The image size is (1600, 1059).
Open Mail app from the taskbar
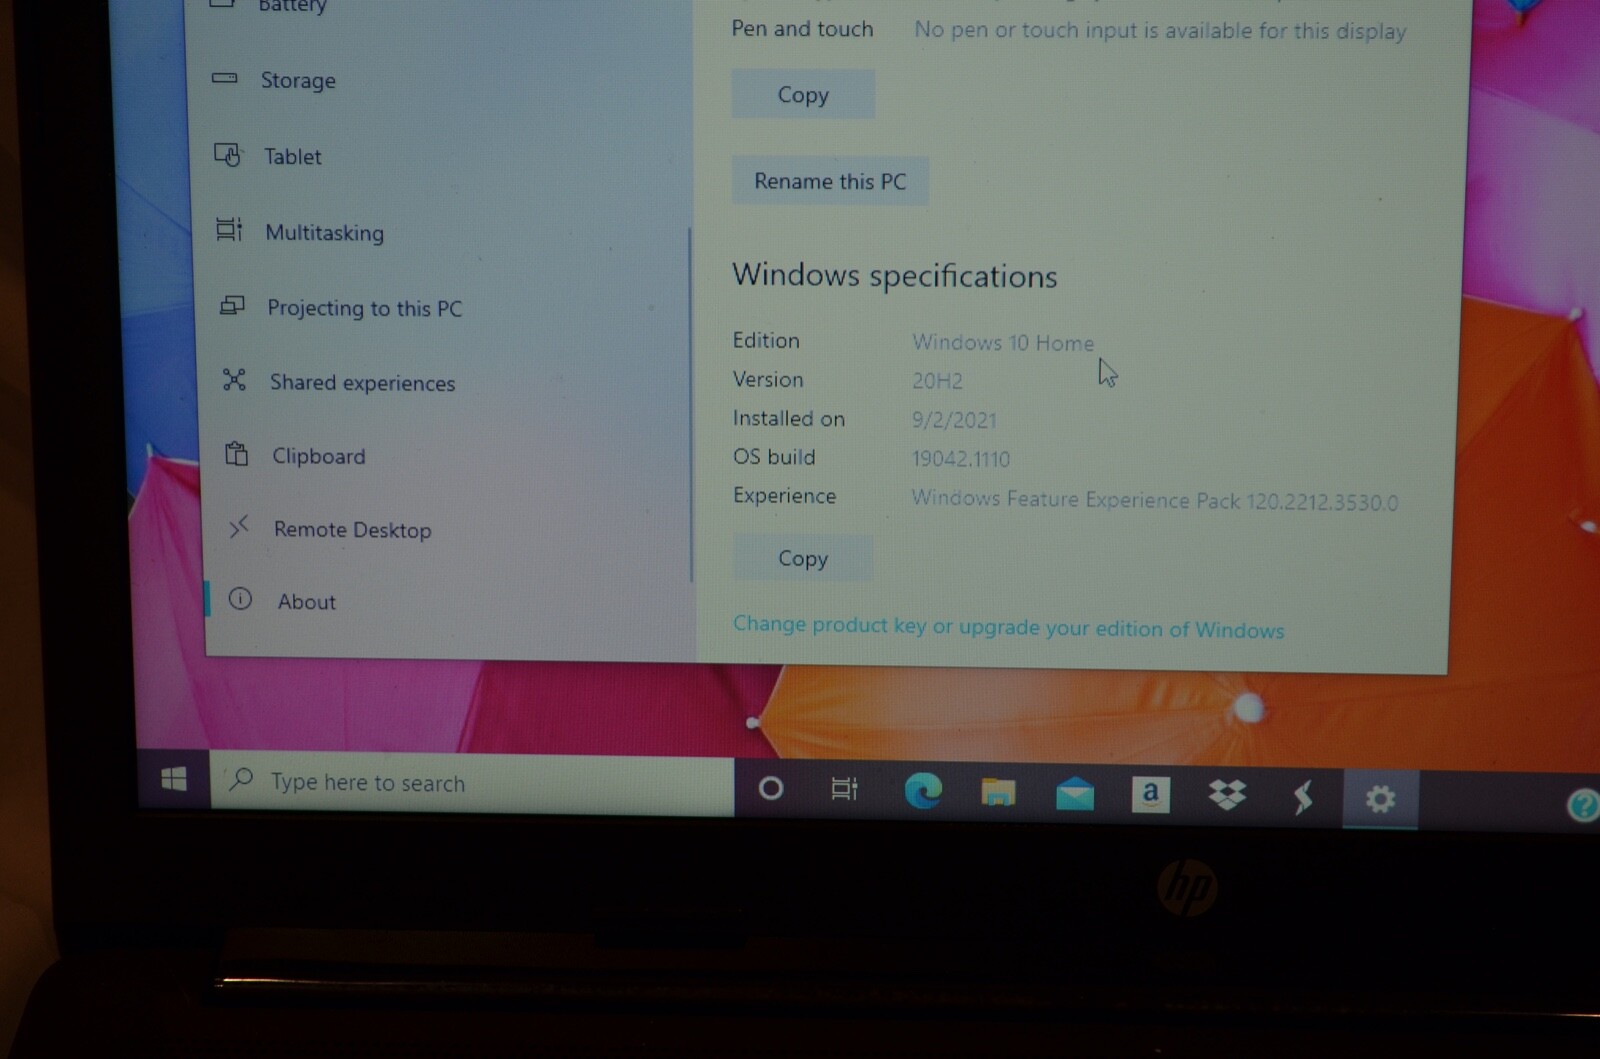1074,795
